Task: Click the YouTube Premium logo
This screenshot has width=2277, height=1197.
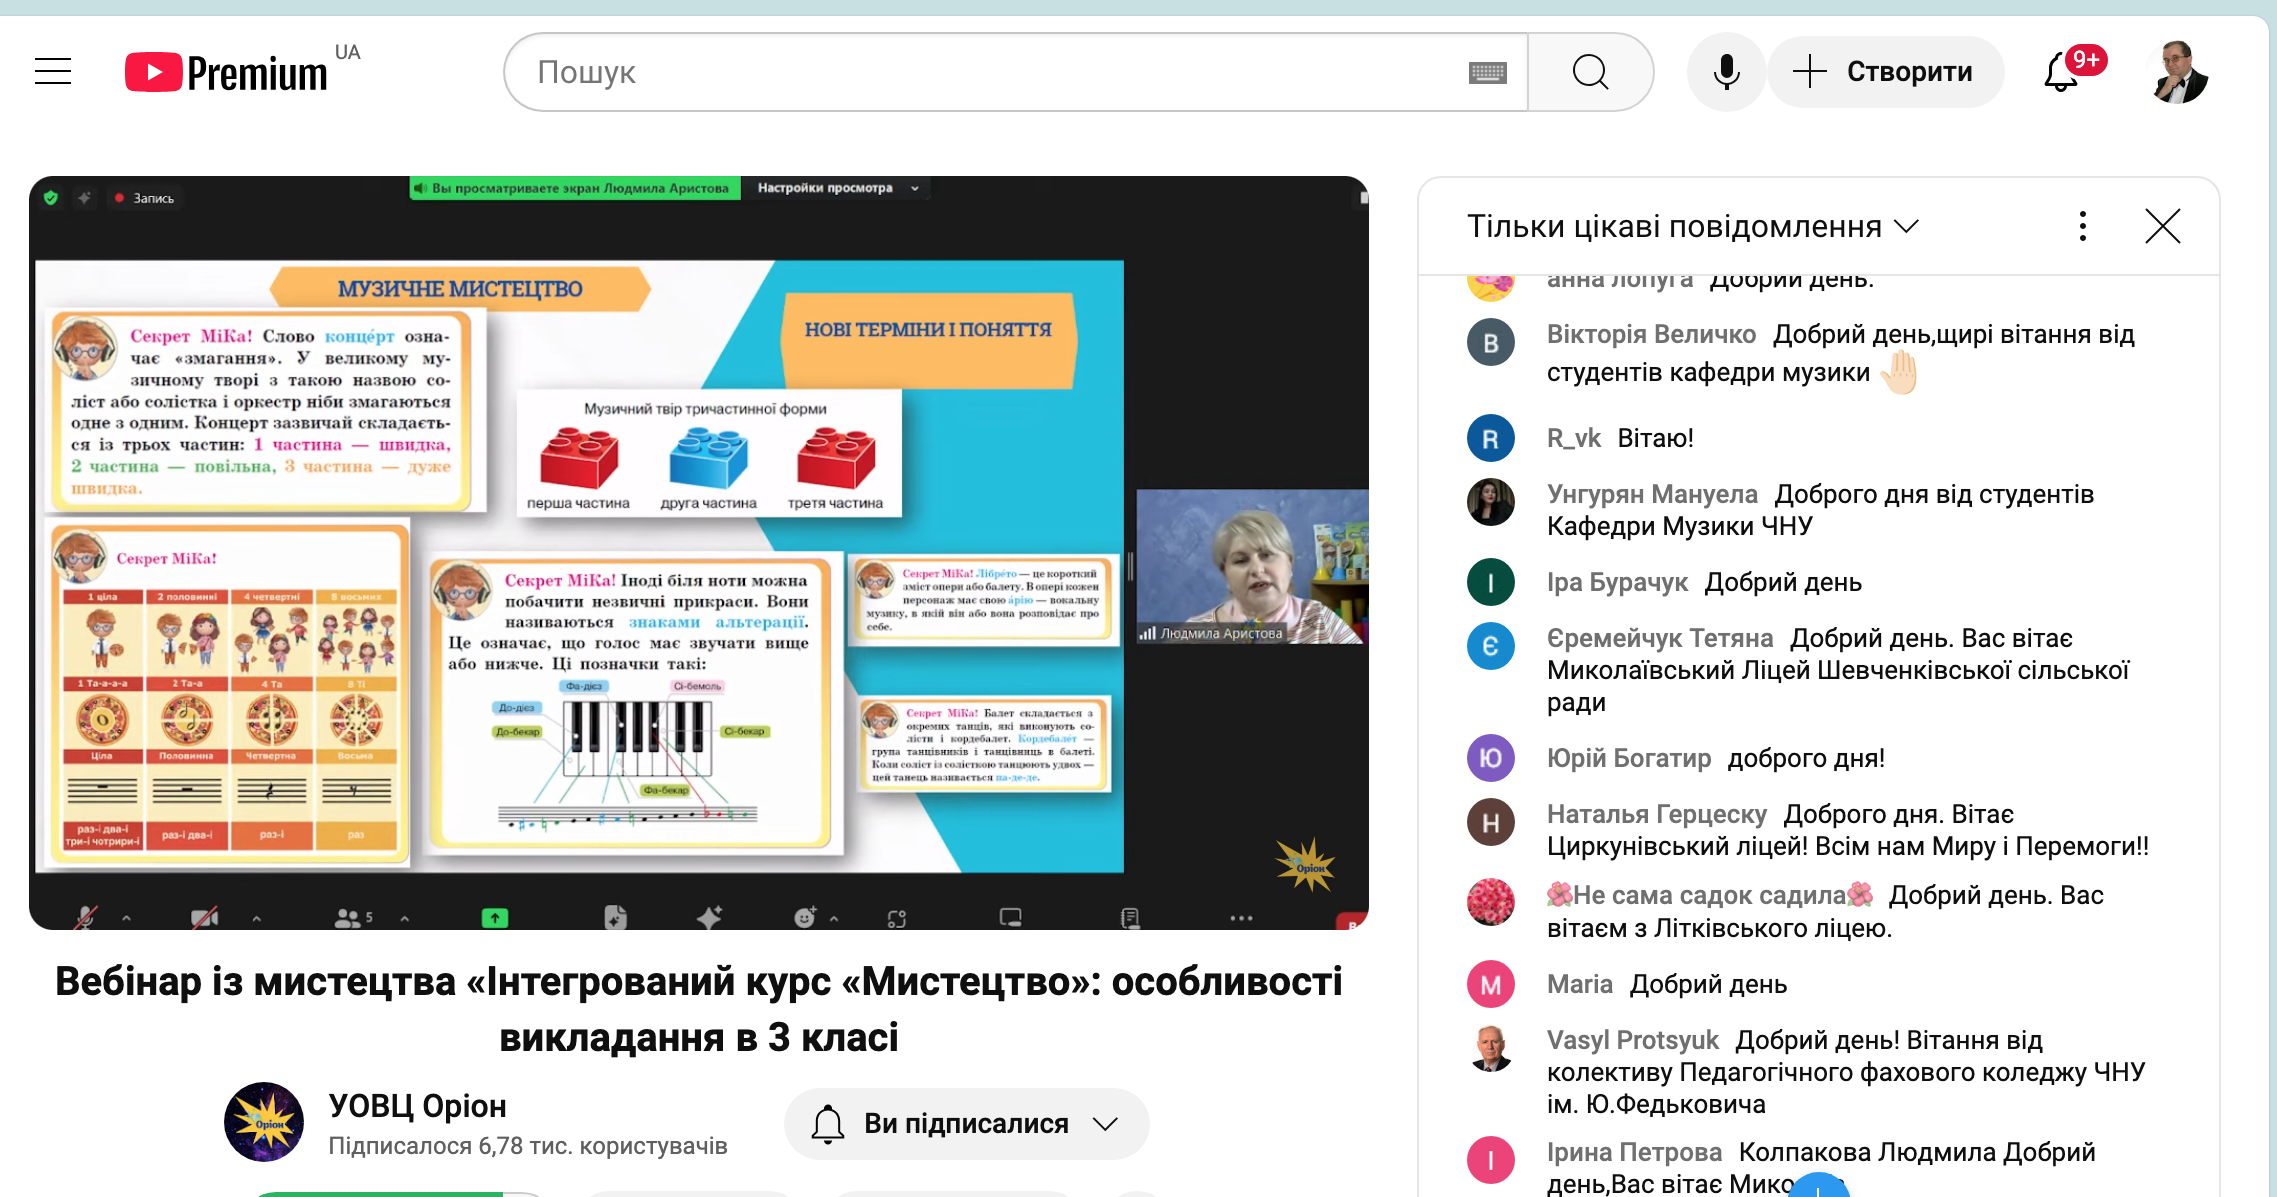Action: (226, 72)
